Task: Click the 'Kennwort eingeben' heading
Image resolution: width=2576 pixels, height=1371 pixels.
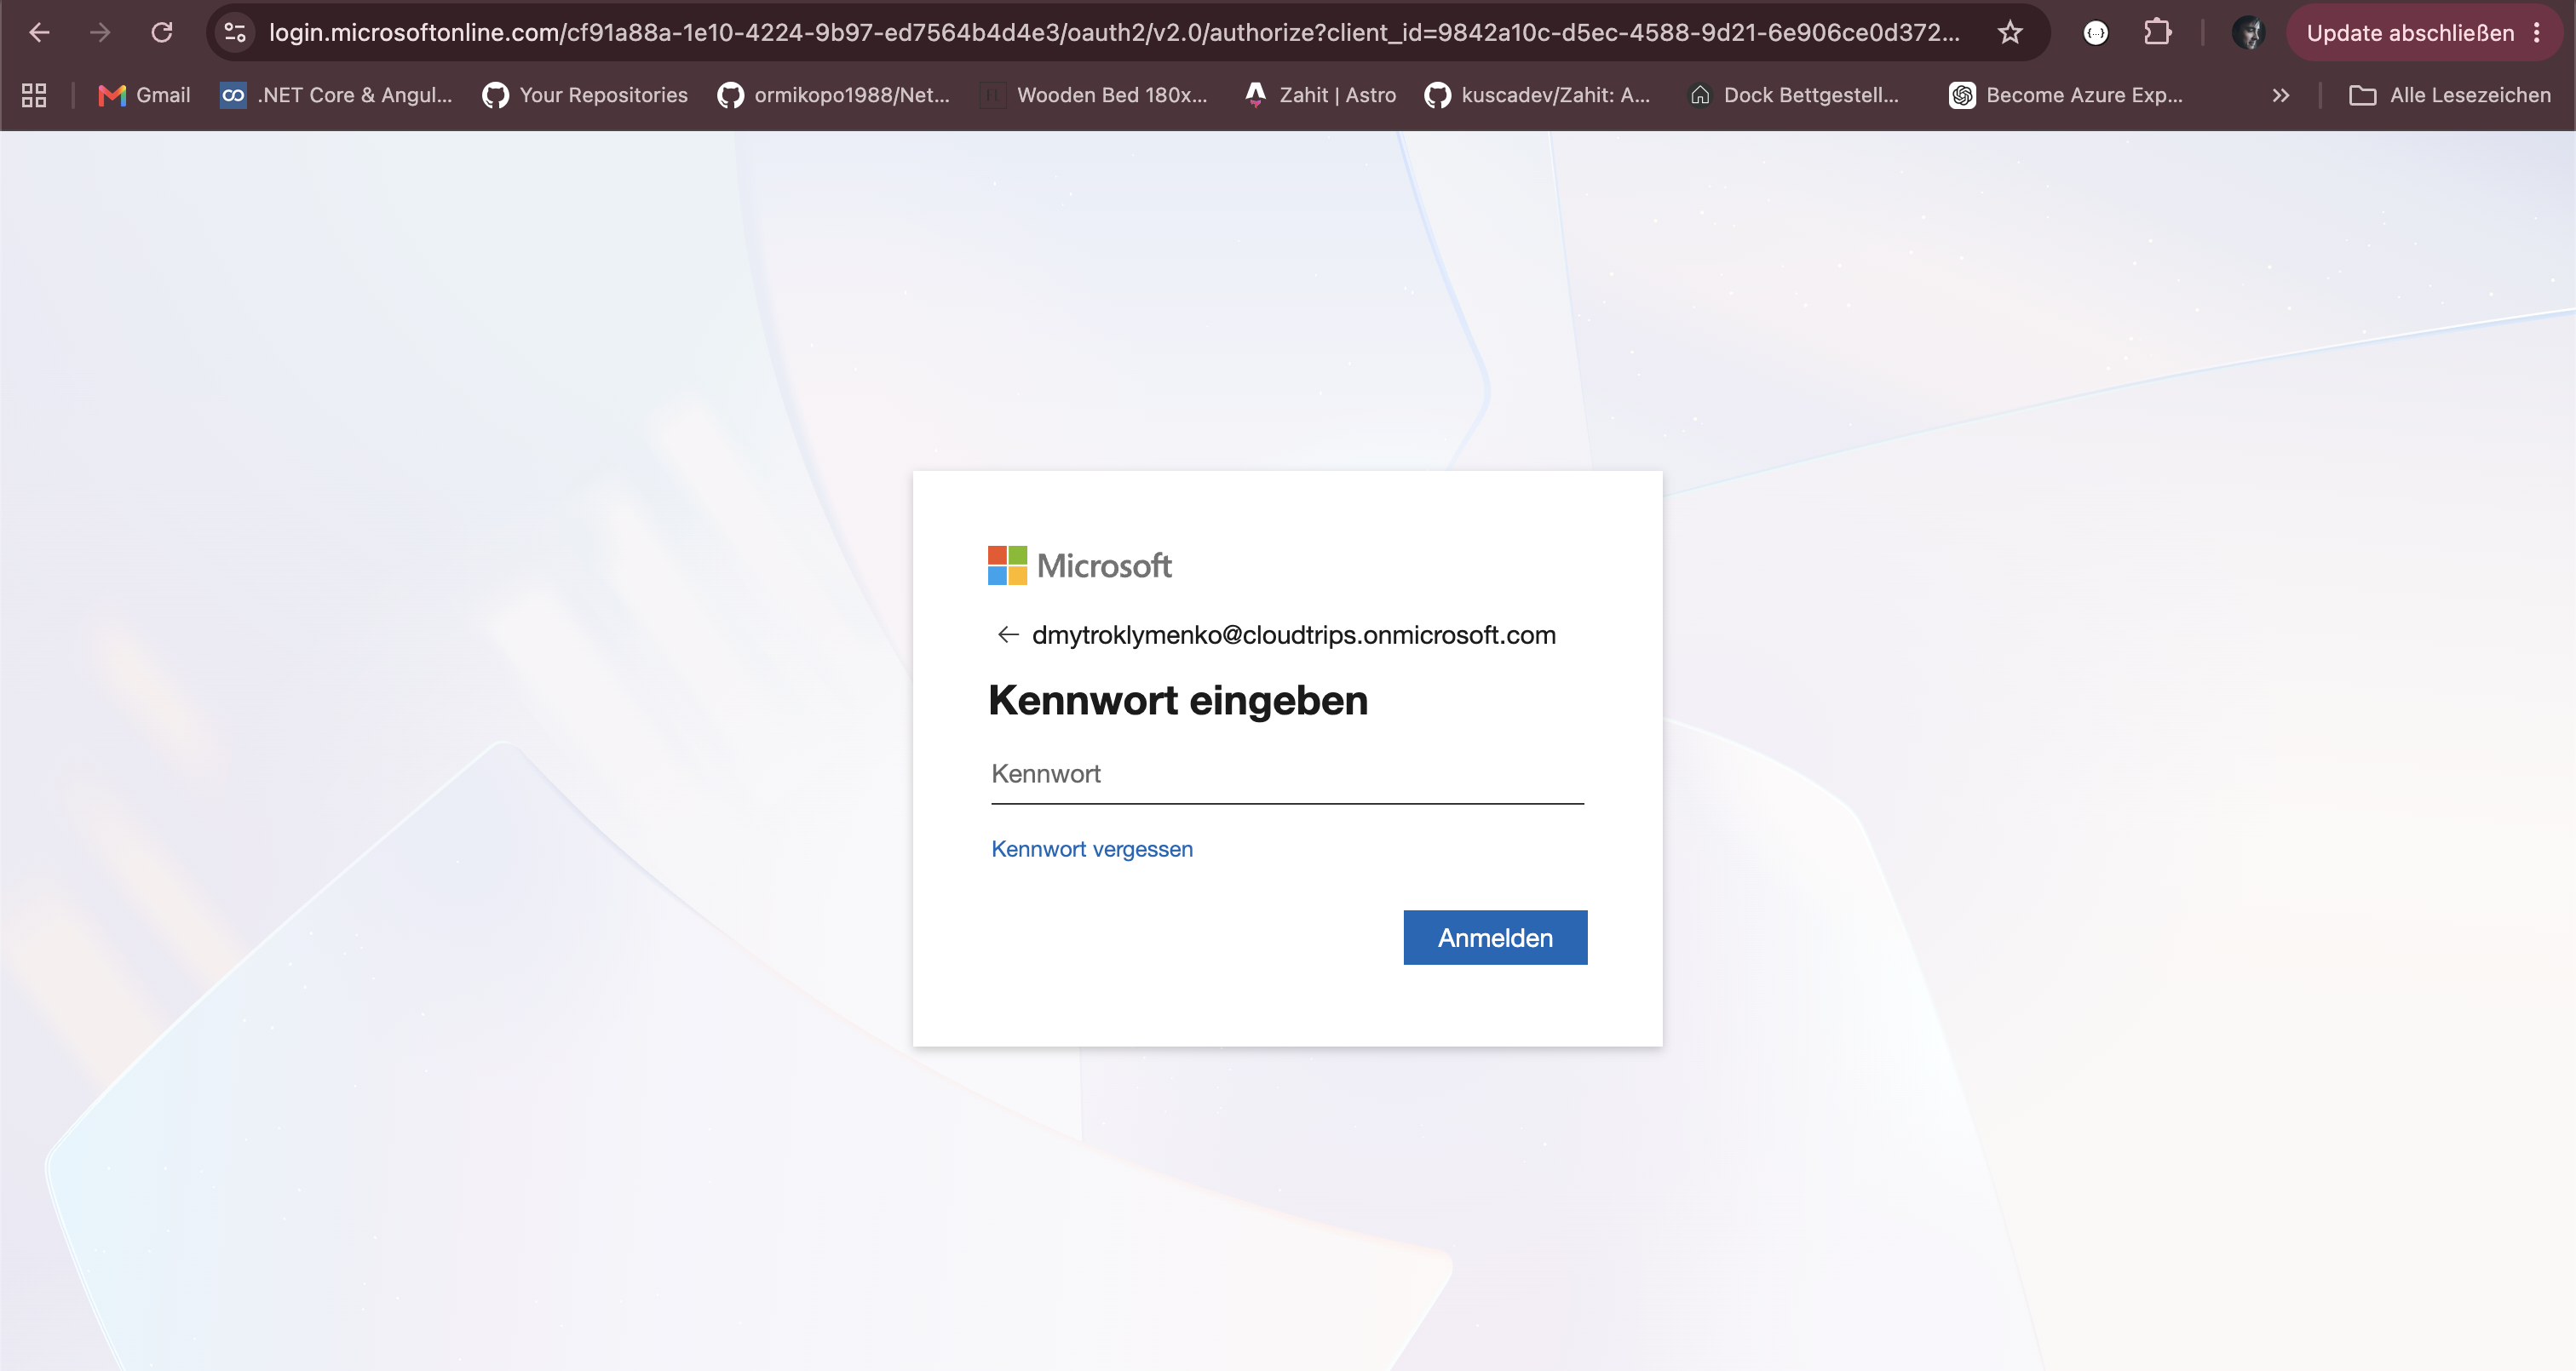Action: [1178, 701]
